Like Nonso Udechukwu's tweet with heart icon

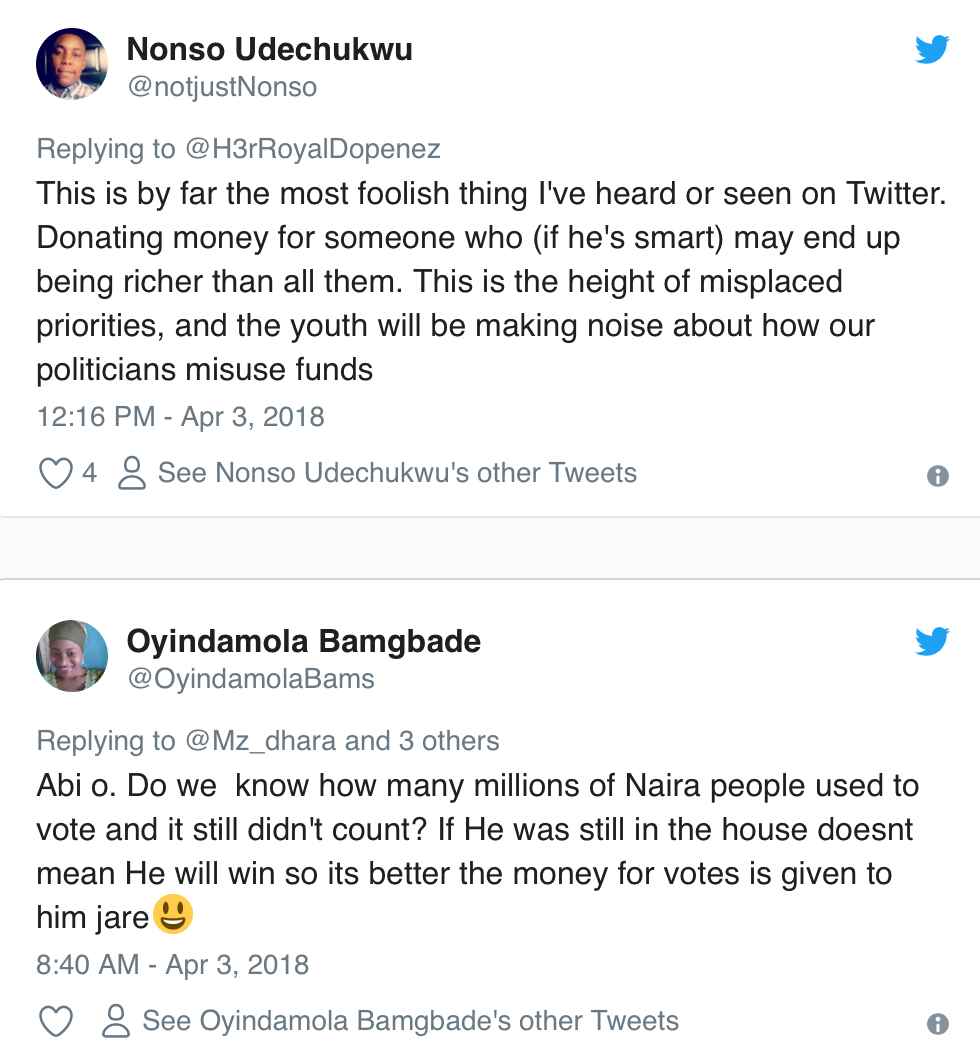[x=55, y=473]
